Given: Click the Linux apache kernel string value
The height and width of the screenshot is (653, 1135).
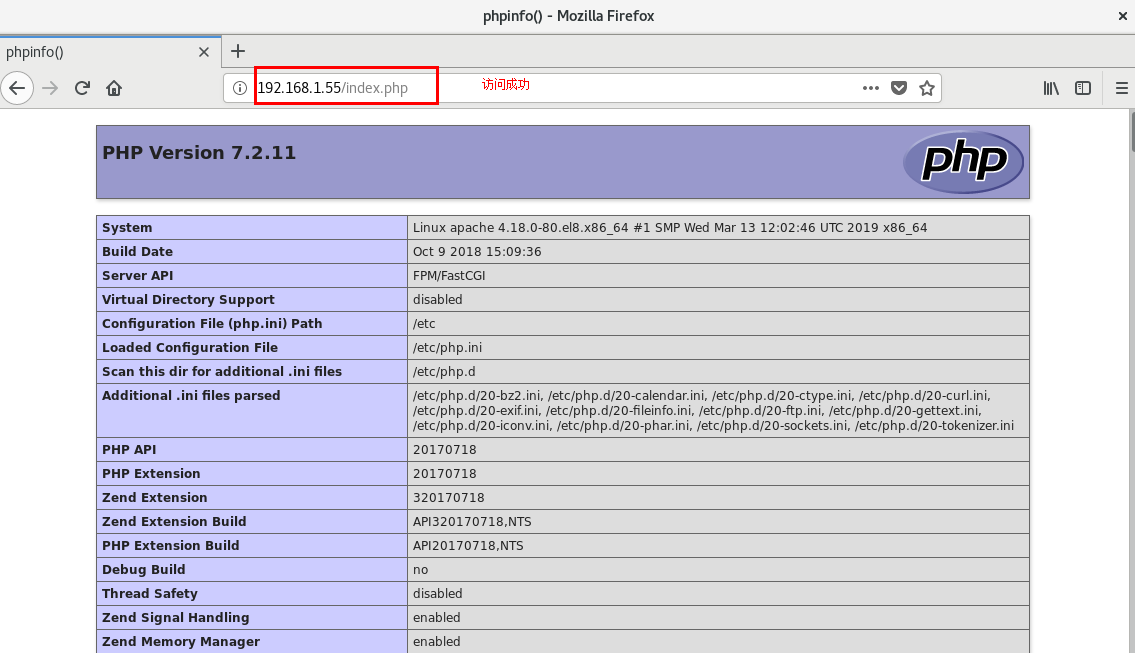Looking at the screenshot, I should 670,227.
